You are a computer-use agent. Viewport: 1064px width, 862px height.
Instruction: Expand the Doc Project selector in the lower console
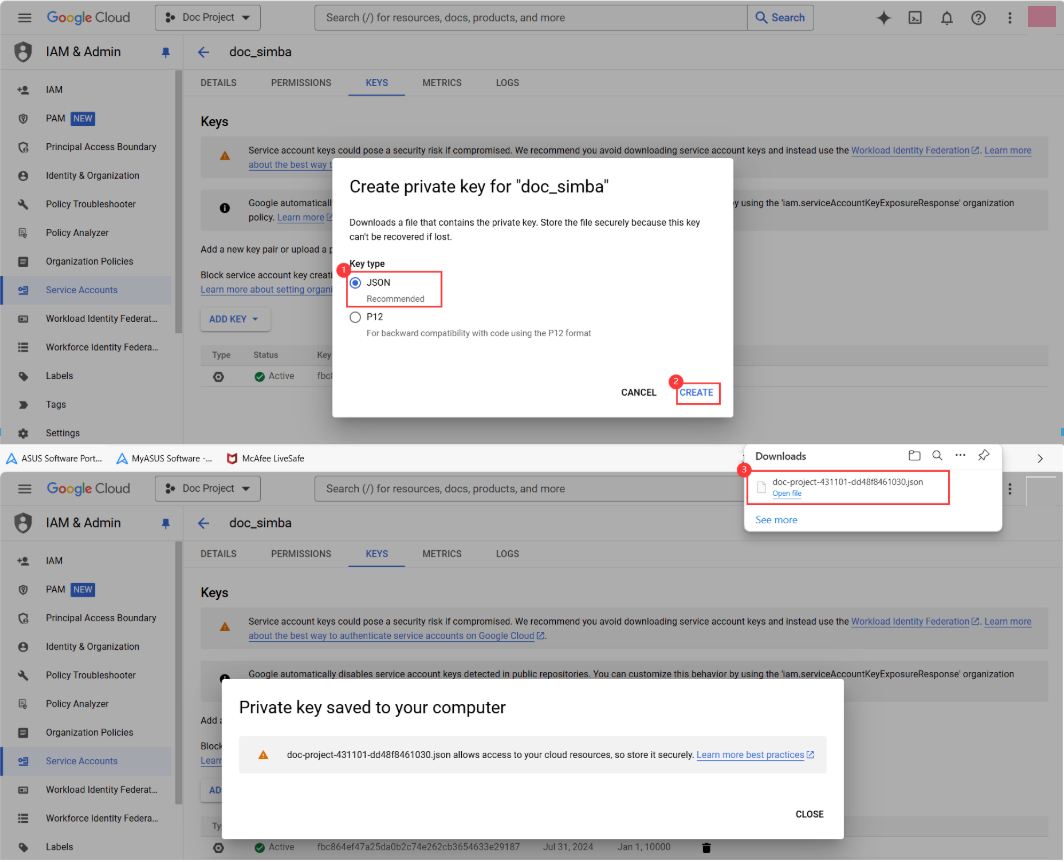(x=208, y=489)
